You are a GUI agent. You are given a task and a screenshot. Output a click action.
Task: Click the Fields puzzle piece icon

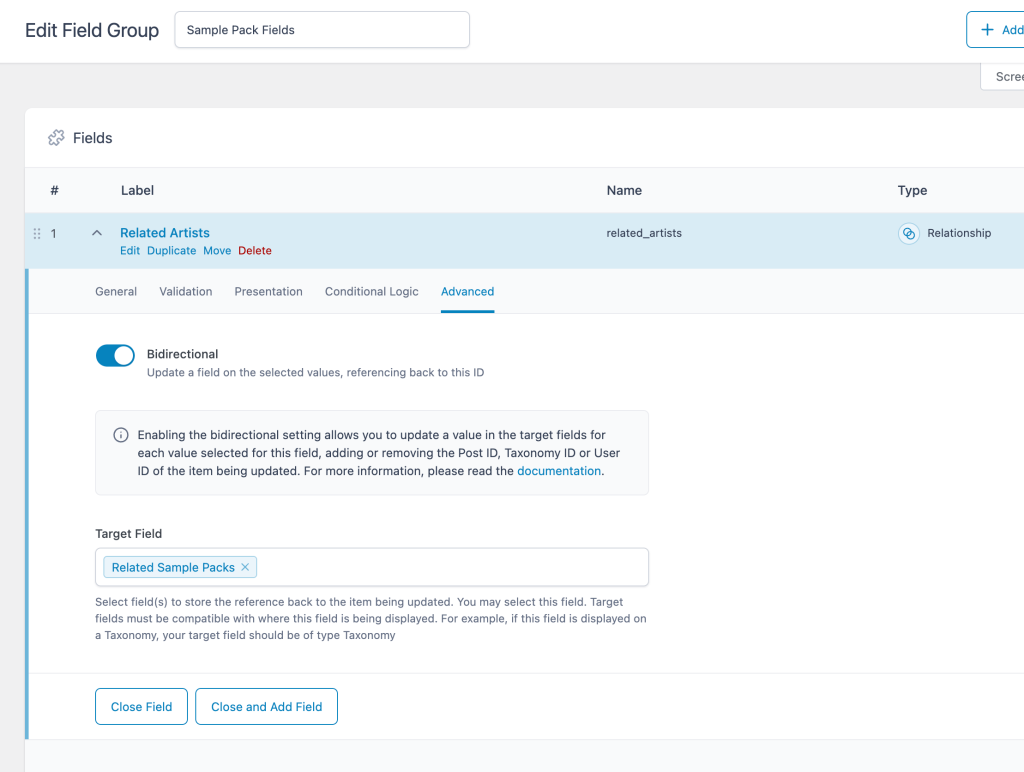click(56, 138)
